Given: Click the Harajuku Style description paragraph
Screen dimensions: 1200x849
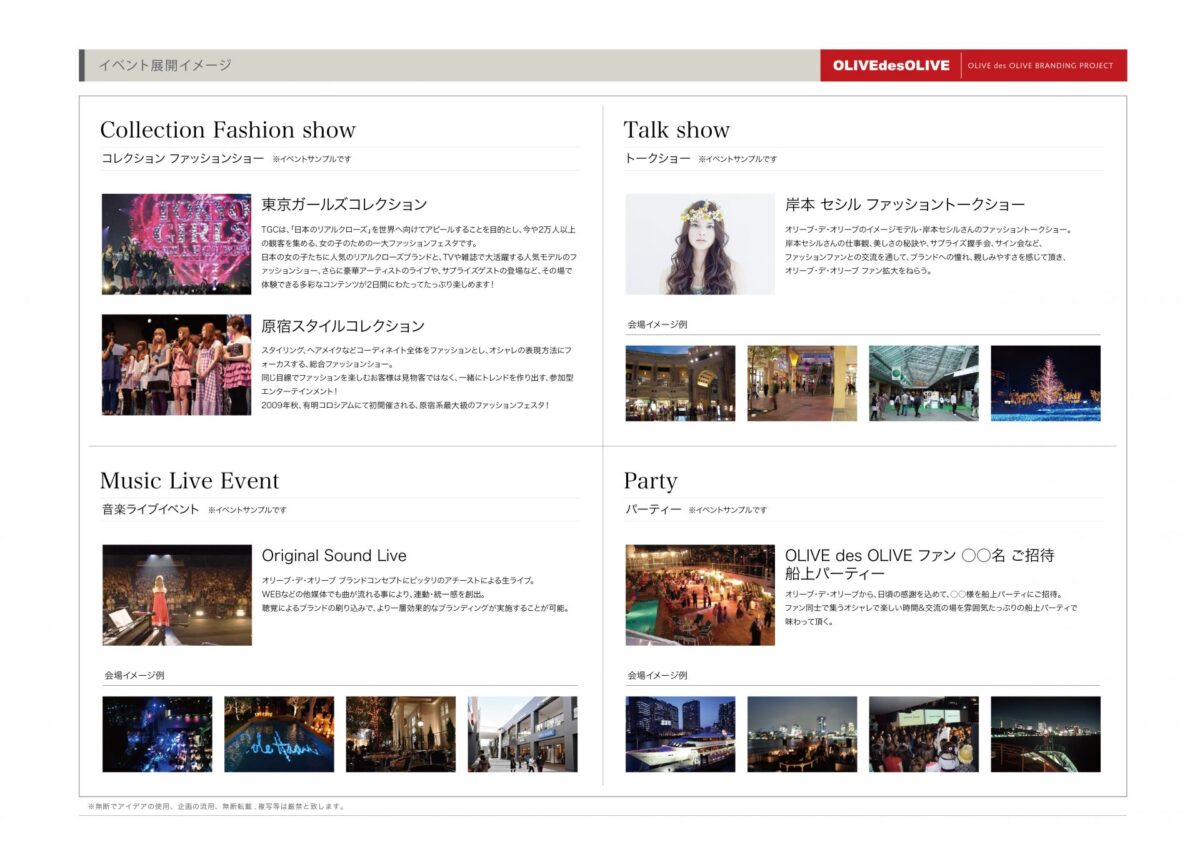Looking at the screenshot, I should point(417,378).
